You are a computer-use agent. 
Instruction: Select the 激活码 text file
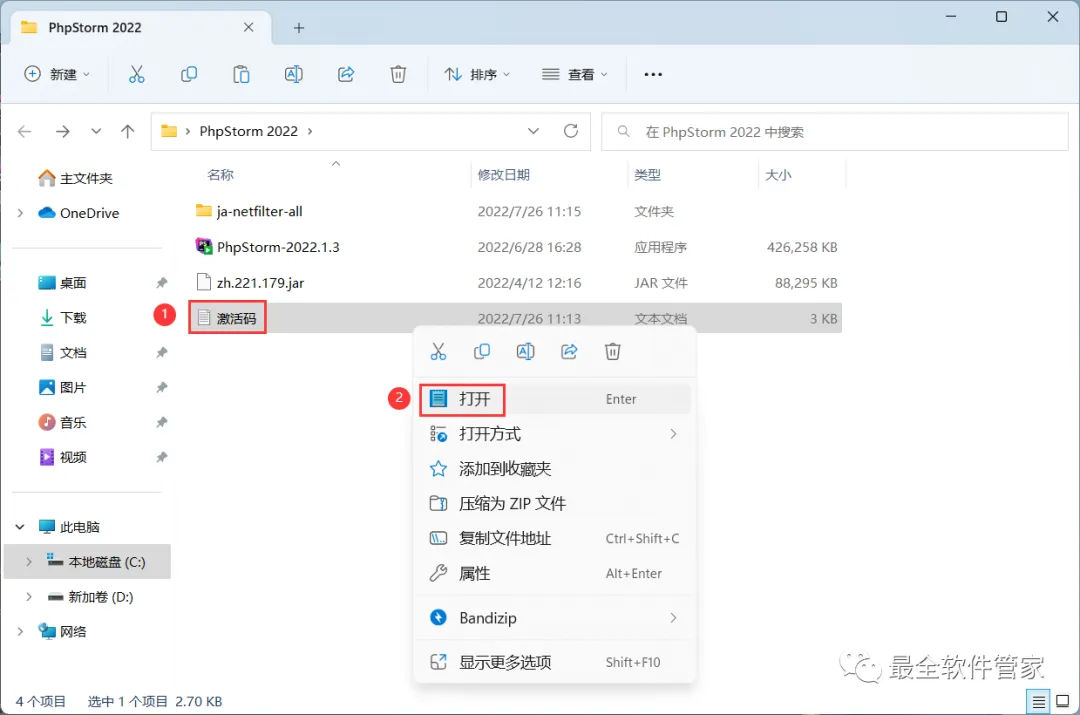[x=227, y=318]
